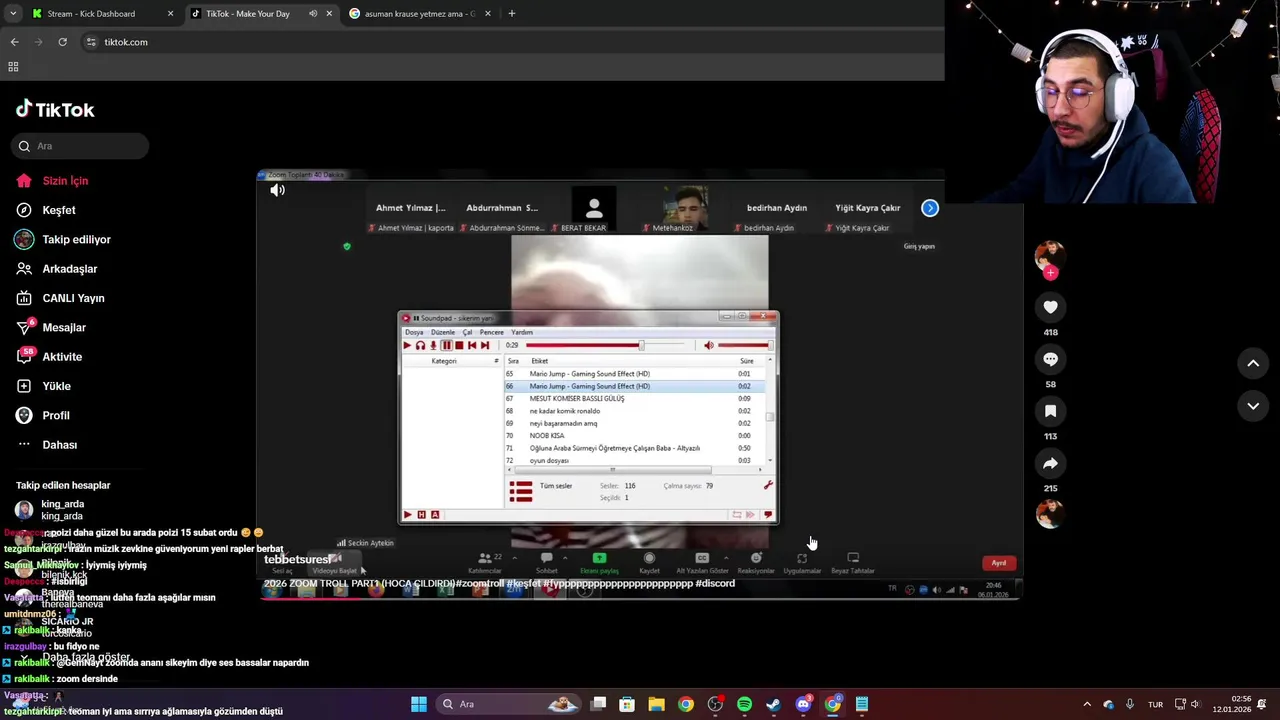Screen dimensions: 1280x720
Task: Click Soundpad playback progress slider
Action: (x=607, y=345)
